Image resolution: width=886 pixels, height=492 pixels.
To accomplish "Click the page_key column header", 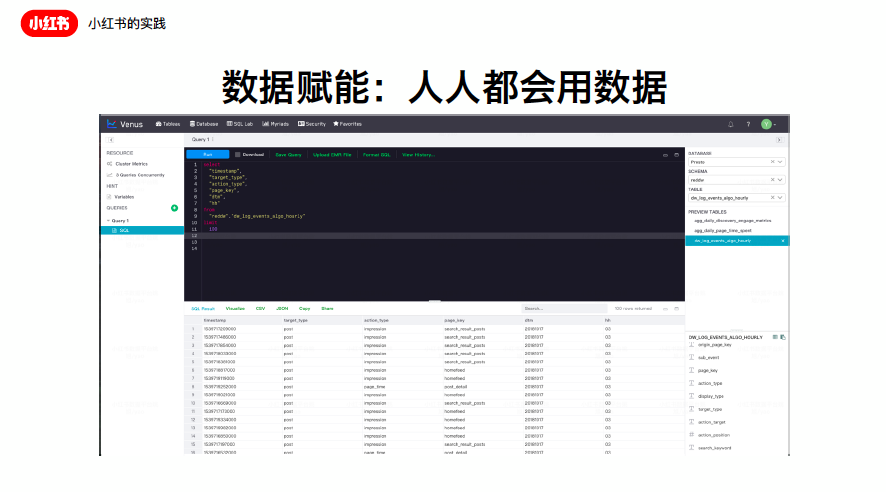I will [454, 320].
